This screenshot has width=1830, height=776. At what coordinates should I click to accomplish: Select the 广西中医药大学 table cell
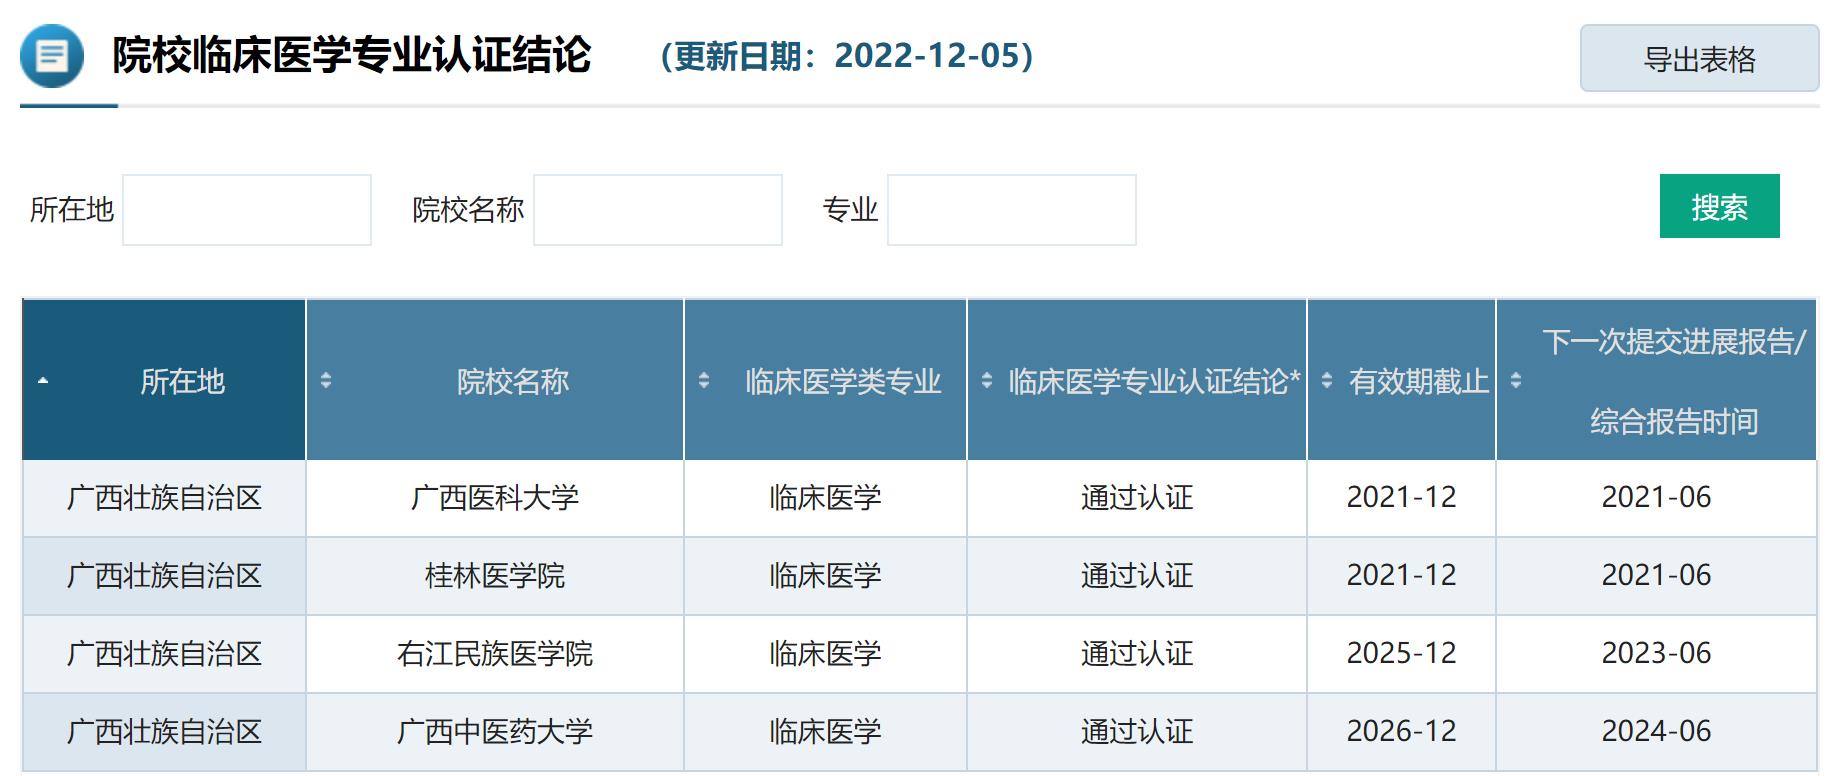pos(495,732)
